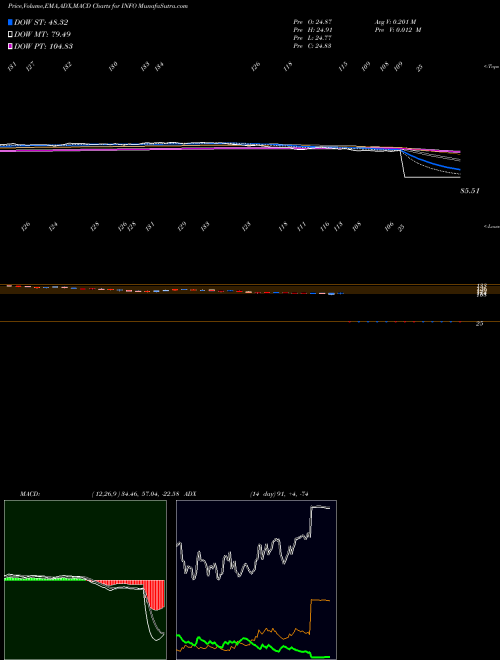
Task: Select the Pre H: 24.91 value
Action: point(313,30)
